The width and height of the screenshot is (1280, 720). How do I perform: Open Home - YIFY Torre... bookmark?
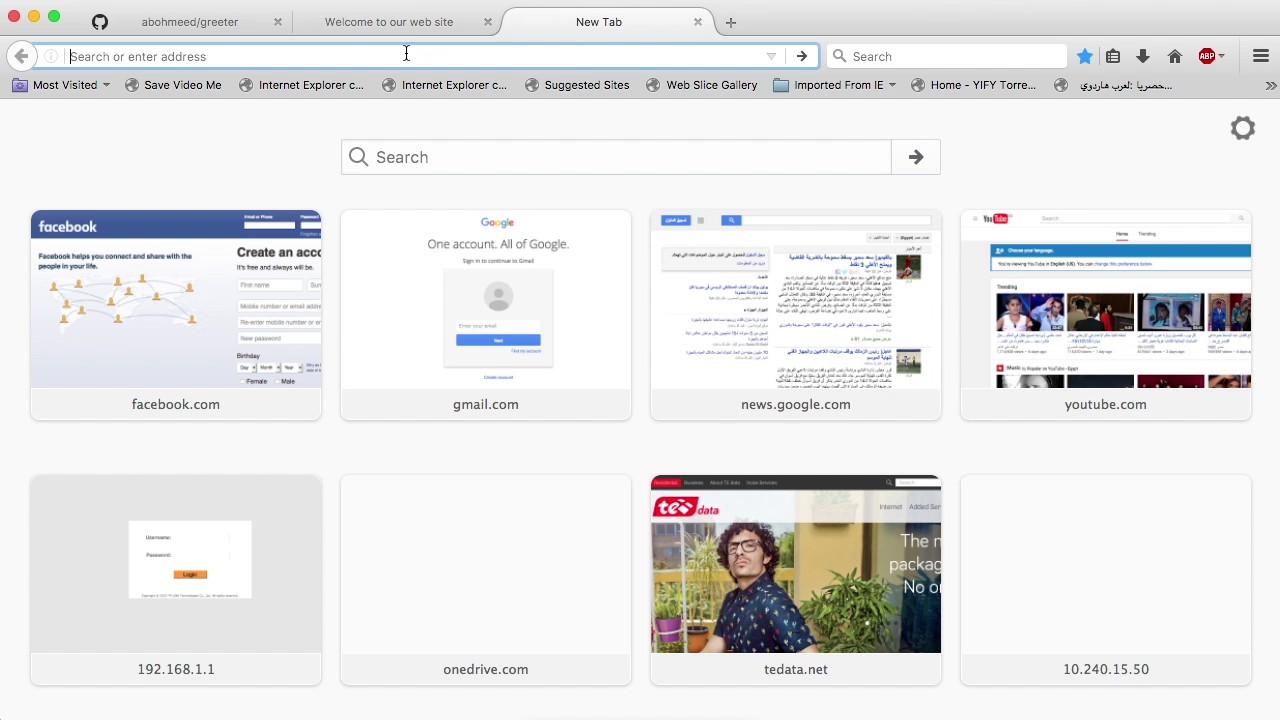pos(973,85)
